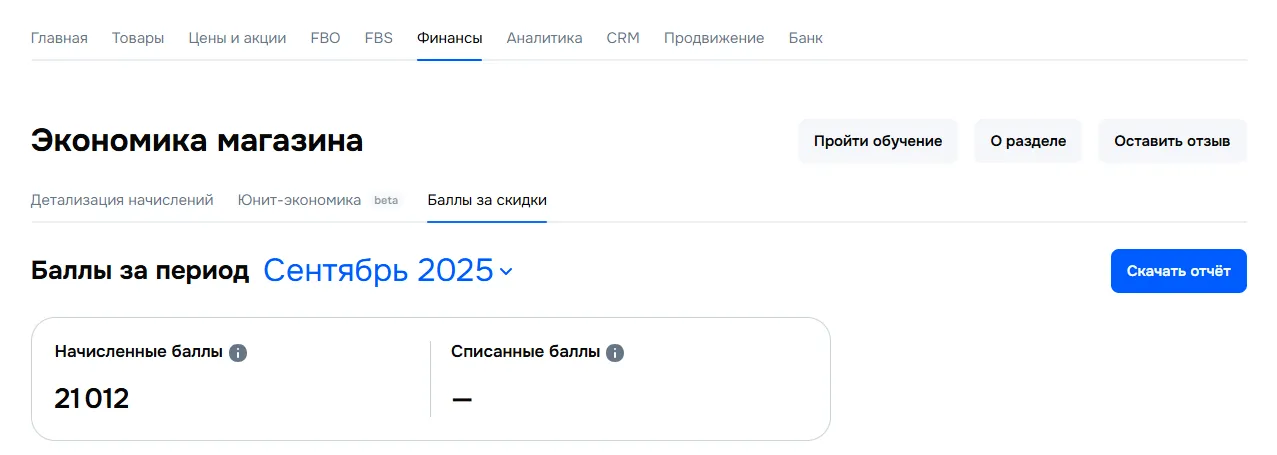1277x455 pixels.
Task: Click the О разделе button
Action: coord(1028,141)
